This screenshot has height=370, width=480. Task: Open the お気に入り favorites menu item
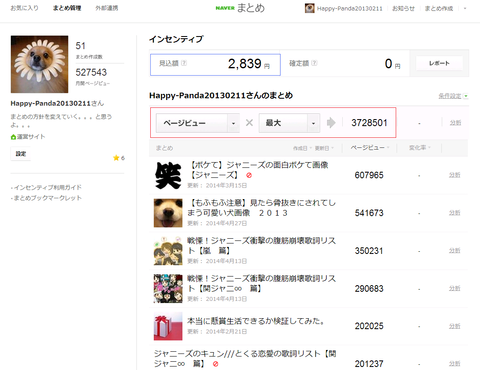tap(24, 8)
